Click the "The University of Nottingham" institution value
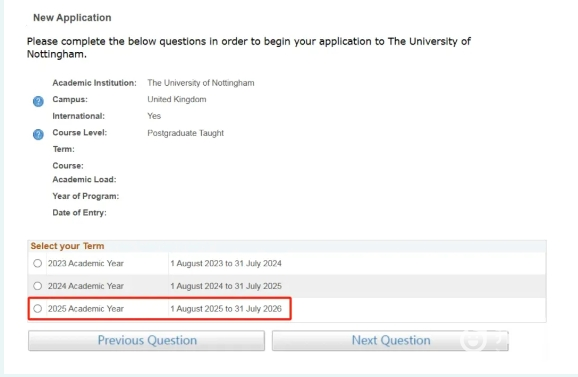This screenshot has height=377, width=578. pos(201,83)
